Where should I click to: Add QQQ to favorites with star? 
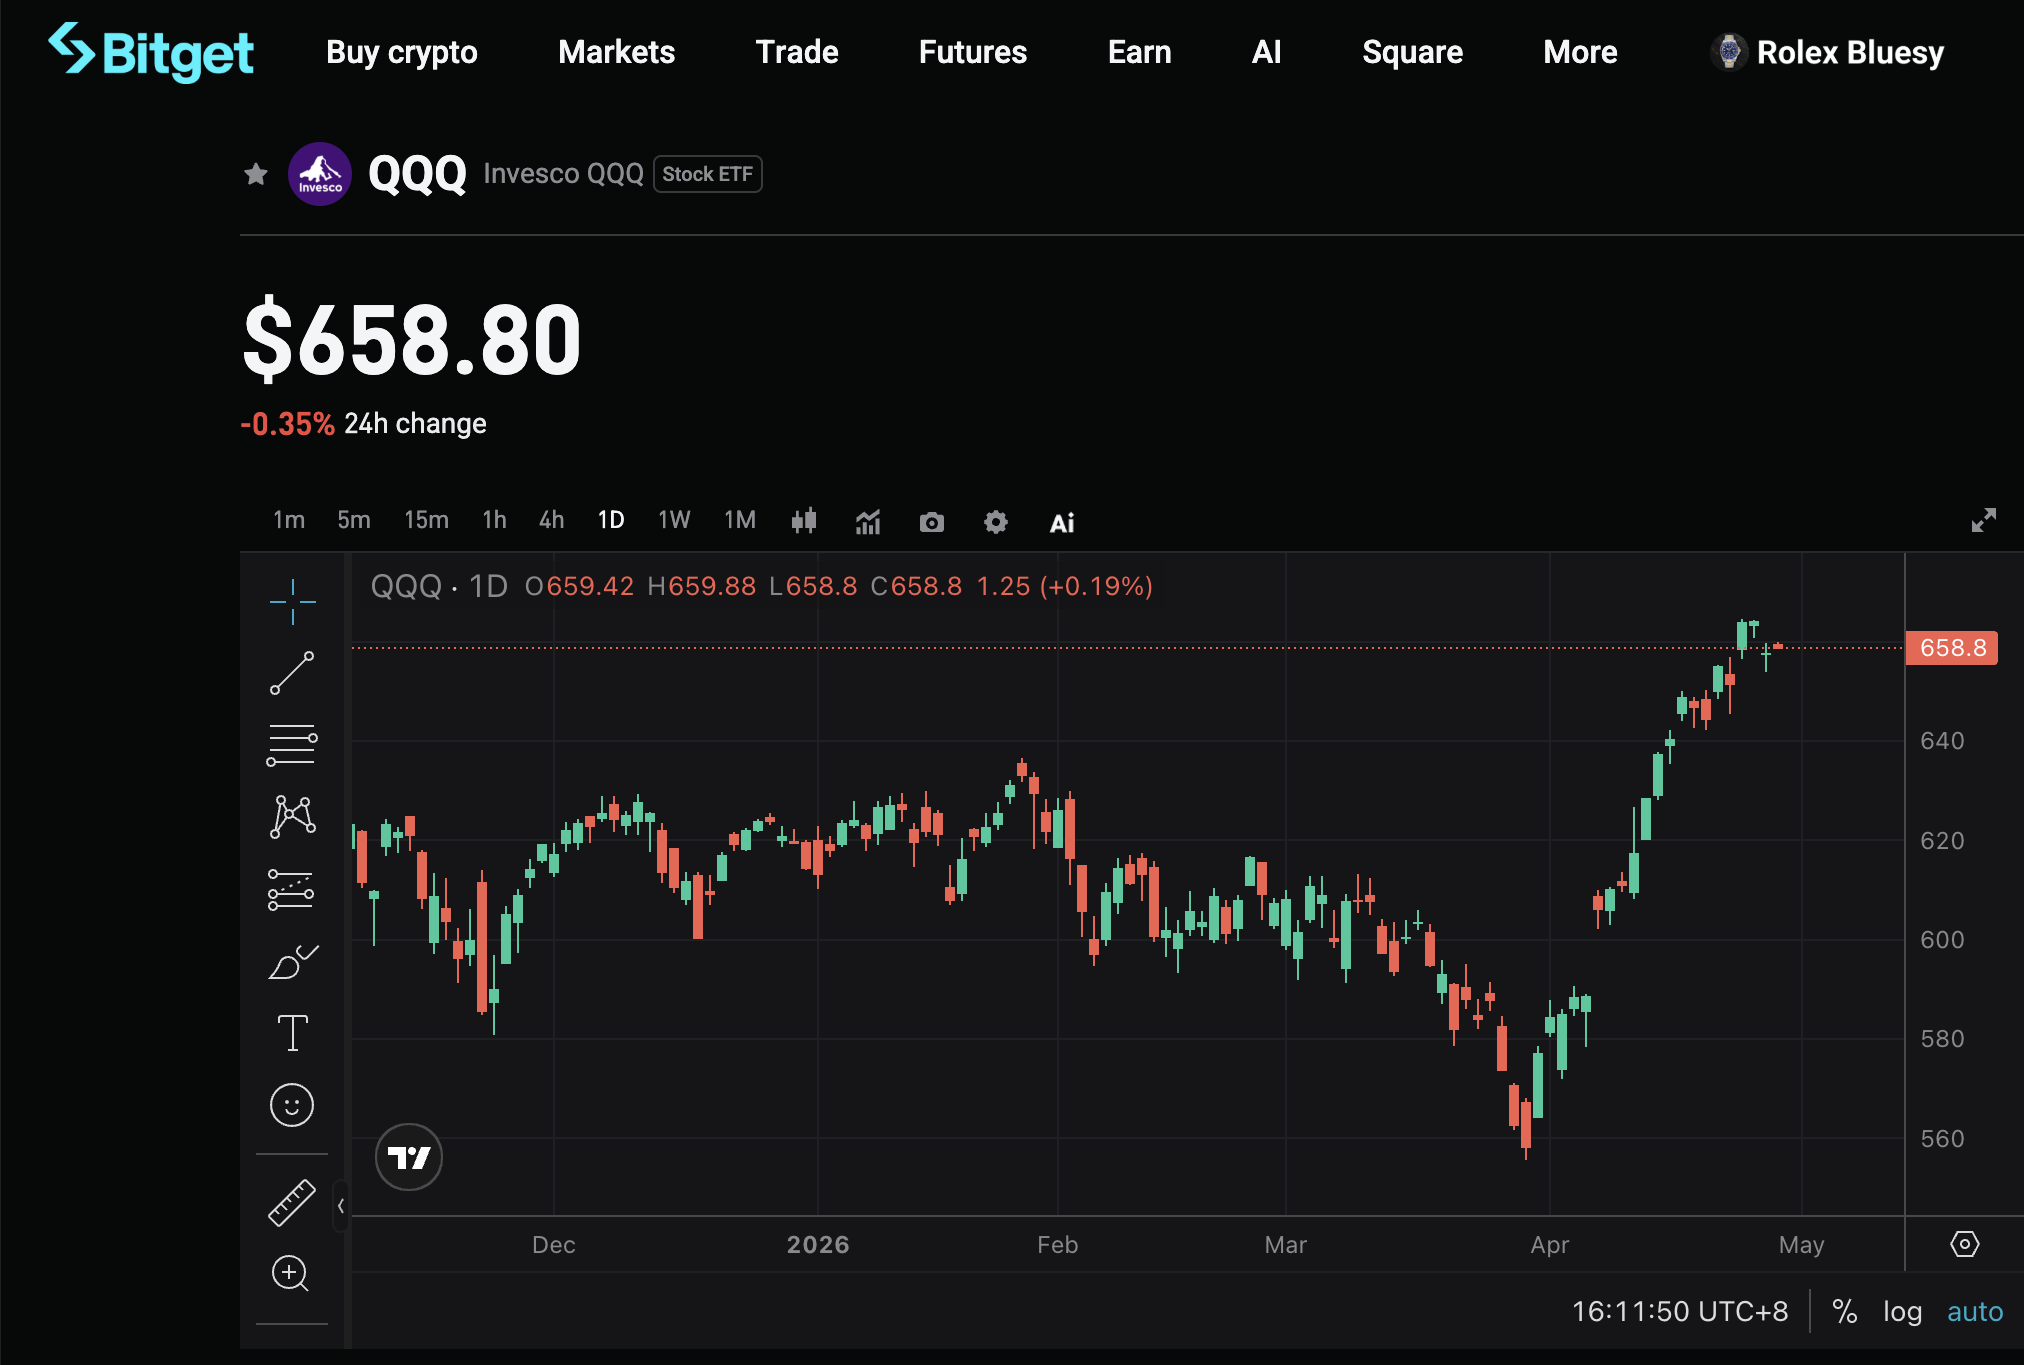(x=256, y=174)
